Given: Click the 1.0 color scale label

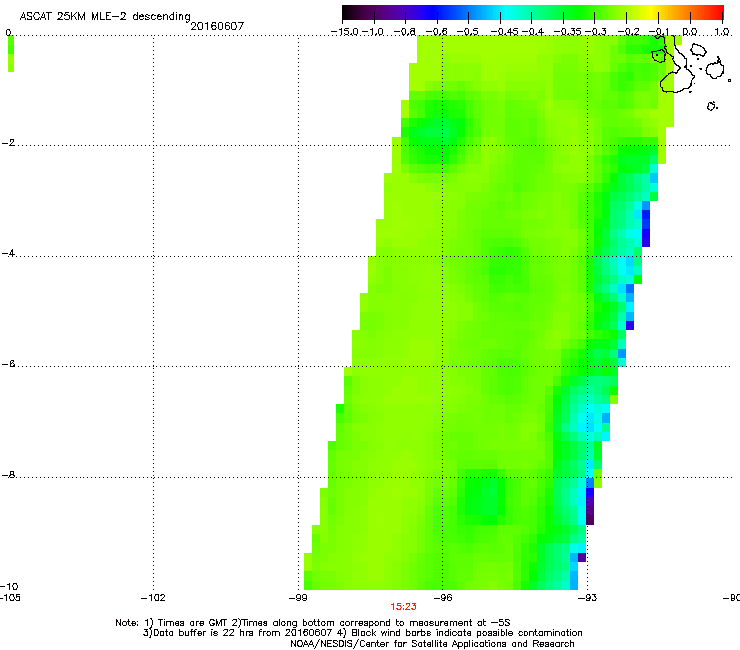Looking at the screenshot, I should [x=722, y=32].
